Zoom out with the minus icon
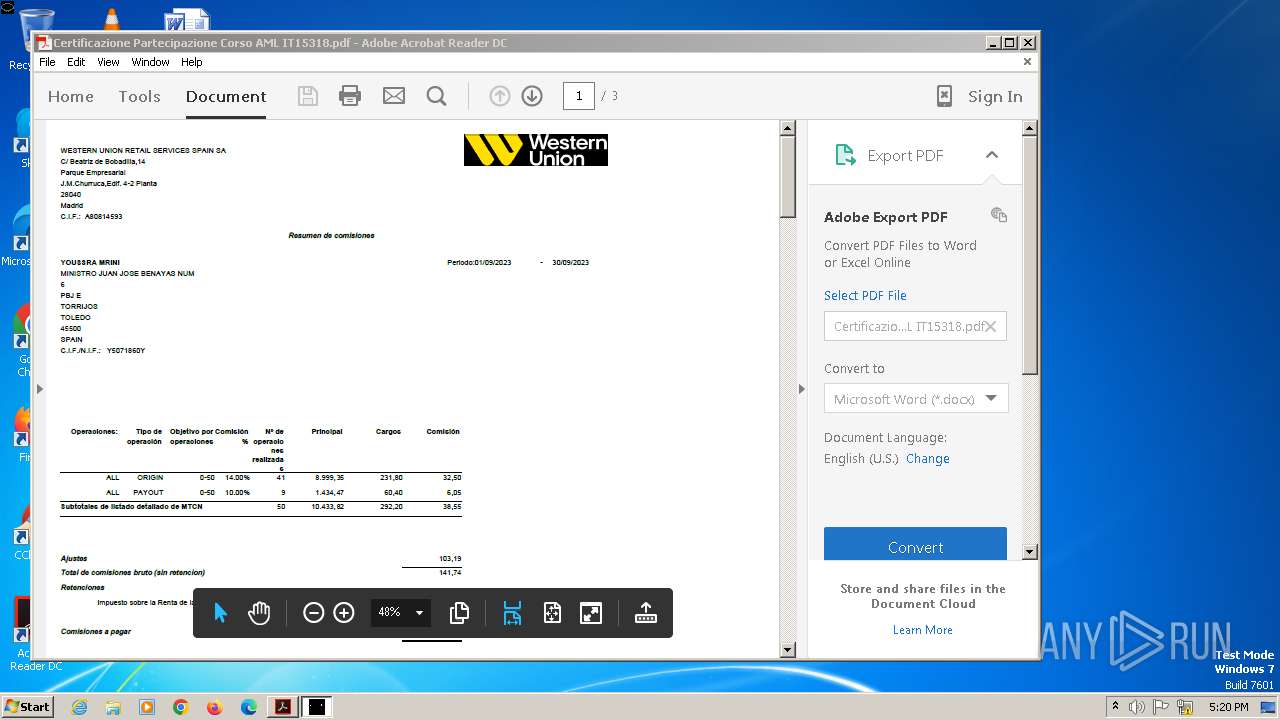 click(x=313, y=613)
